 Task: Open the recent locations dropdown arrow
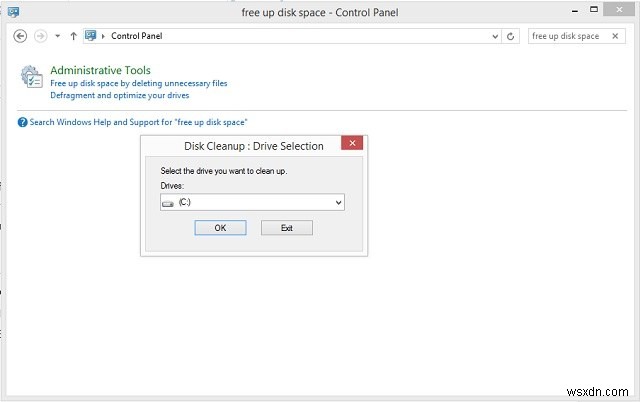click(x=58, y=36)
